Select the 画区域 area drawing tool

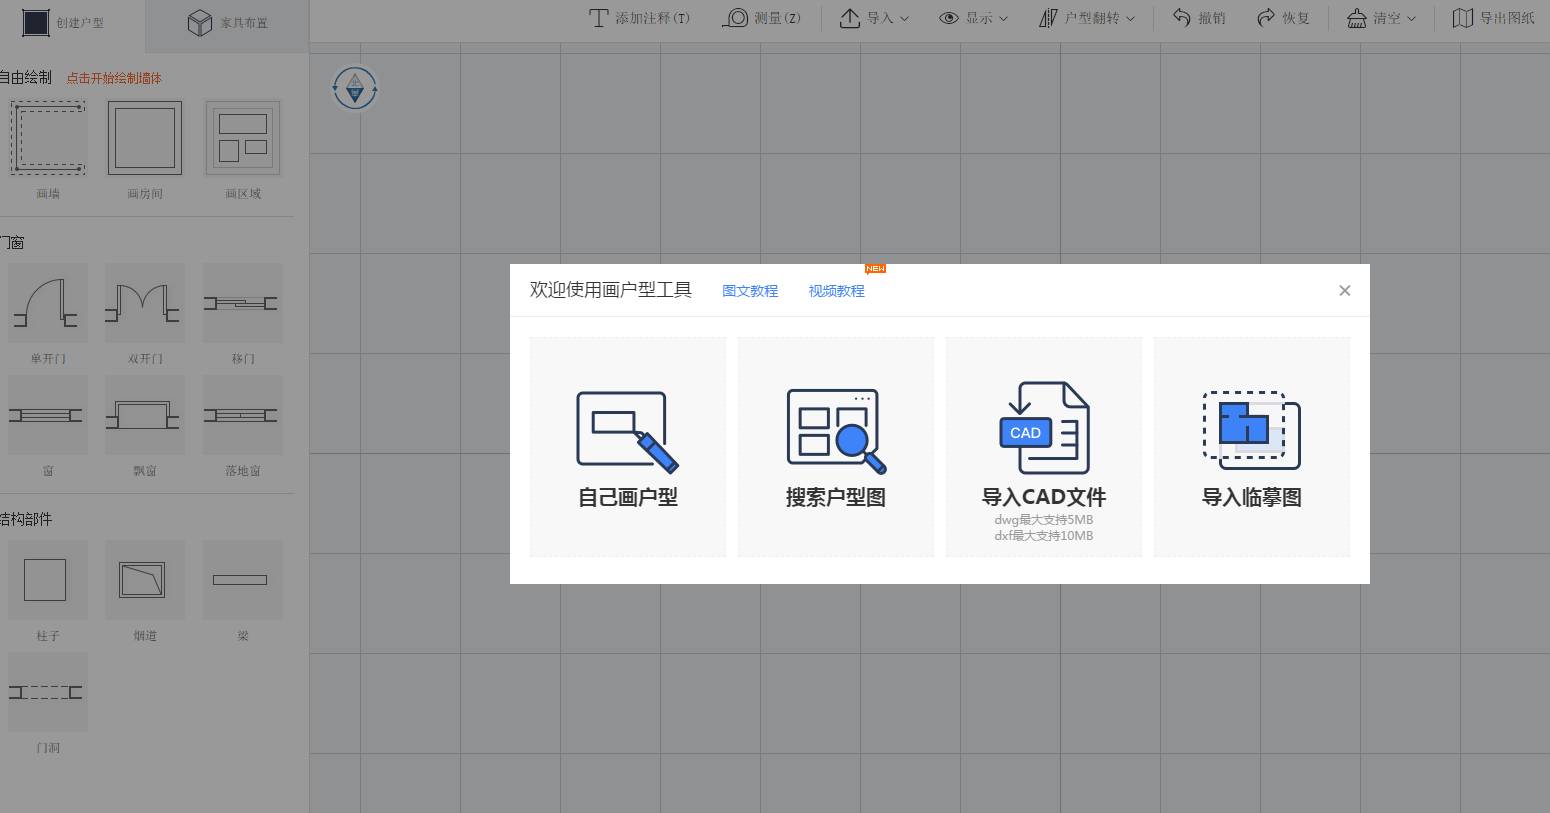coord(243,138)
